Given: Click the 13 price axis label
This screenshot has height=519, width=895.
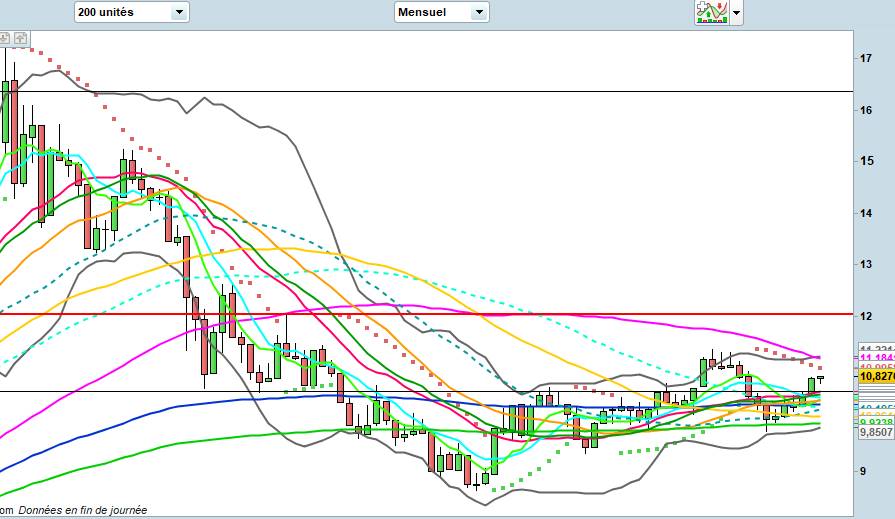Looking at the screenshot, I should [x=866, y=264].
